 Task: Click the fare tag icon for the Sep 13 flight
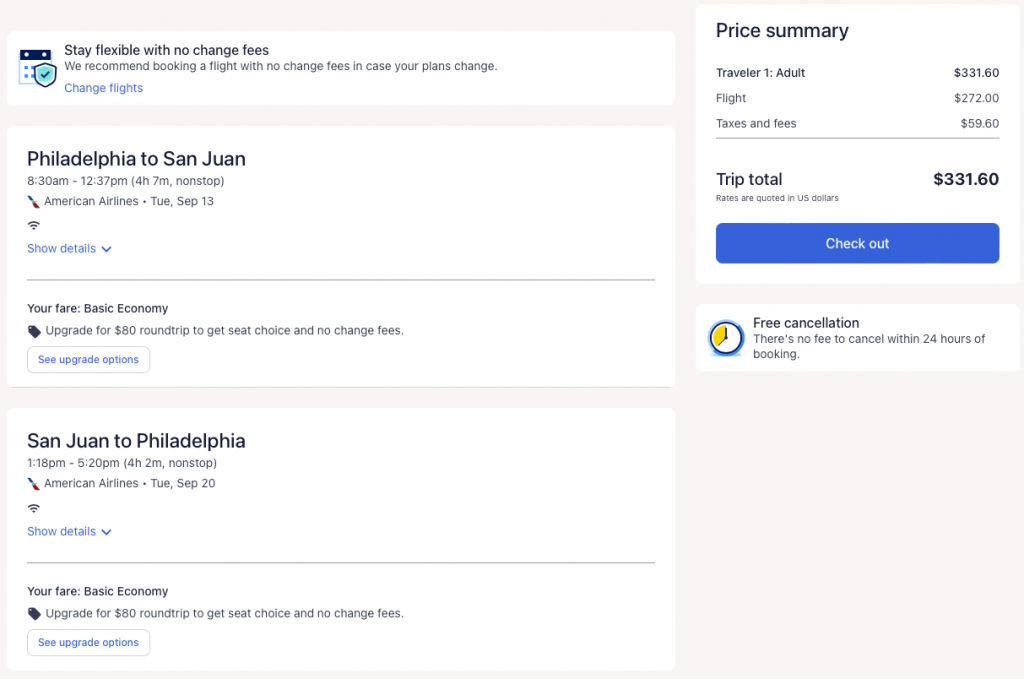click(34, 331)
